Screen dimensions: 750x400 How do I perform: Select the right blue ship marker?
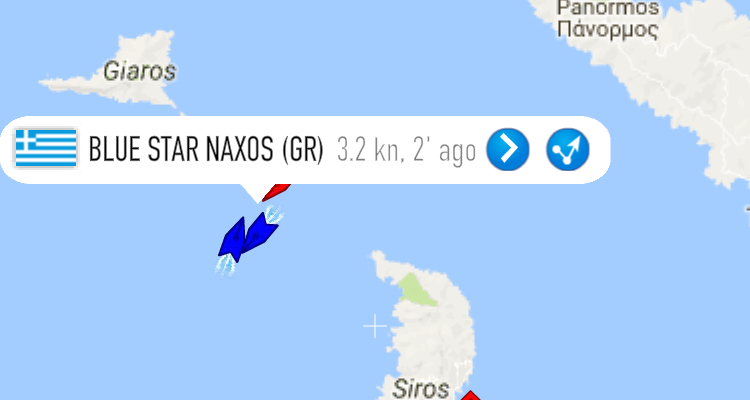pyautogui.click(x=260, y=233)
